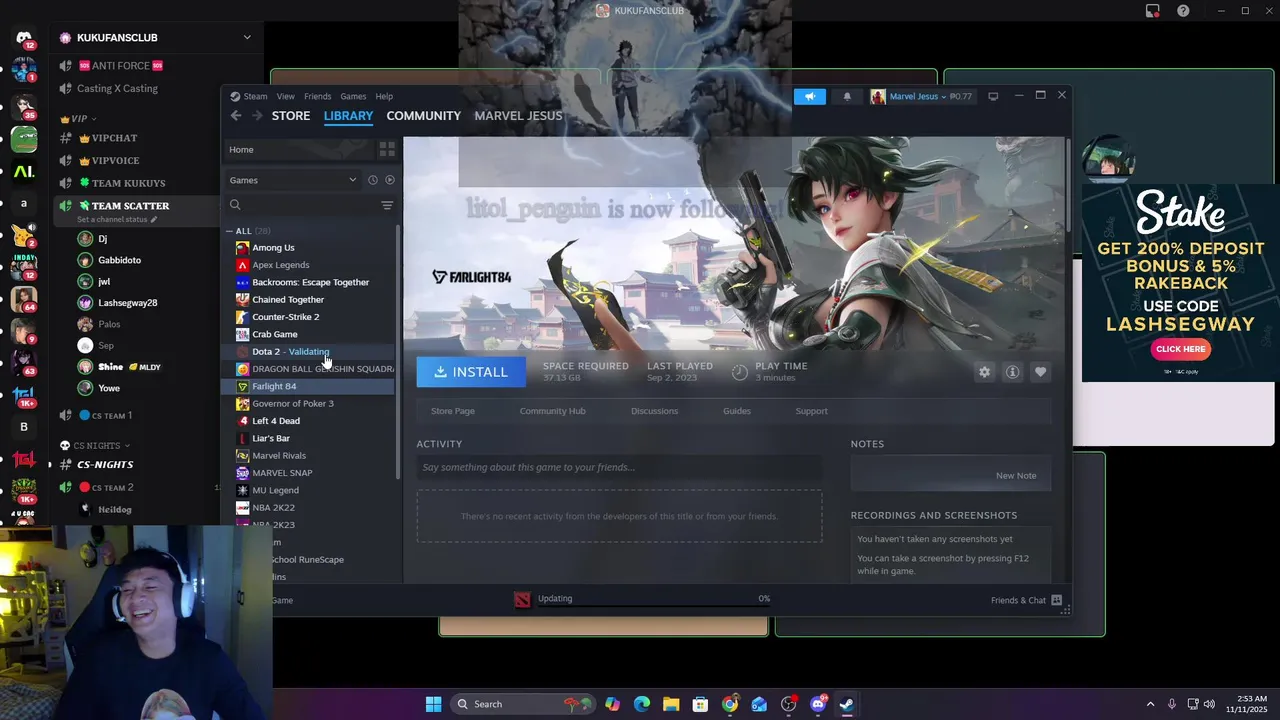Select Among Us in library list
This screenshot has height=720, width=1280.
coord(273,248)
